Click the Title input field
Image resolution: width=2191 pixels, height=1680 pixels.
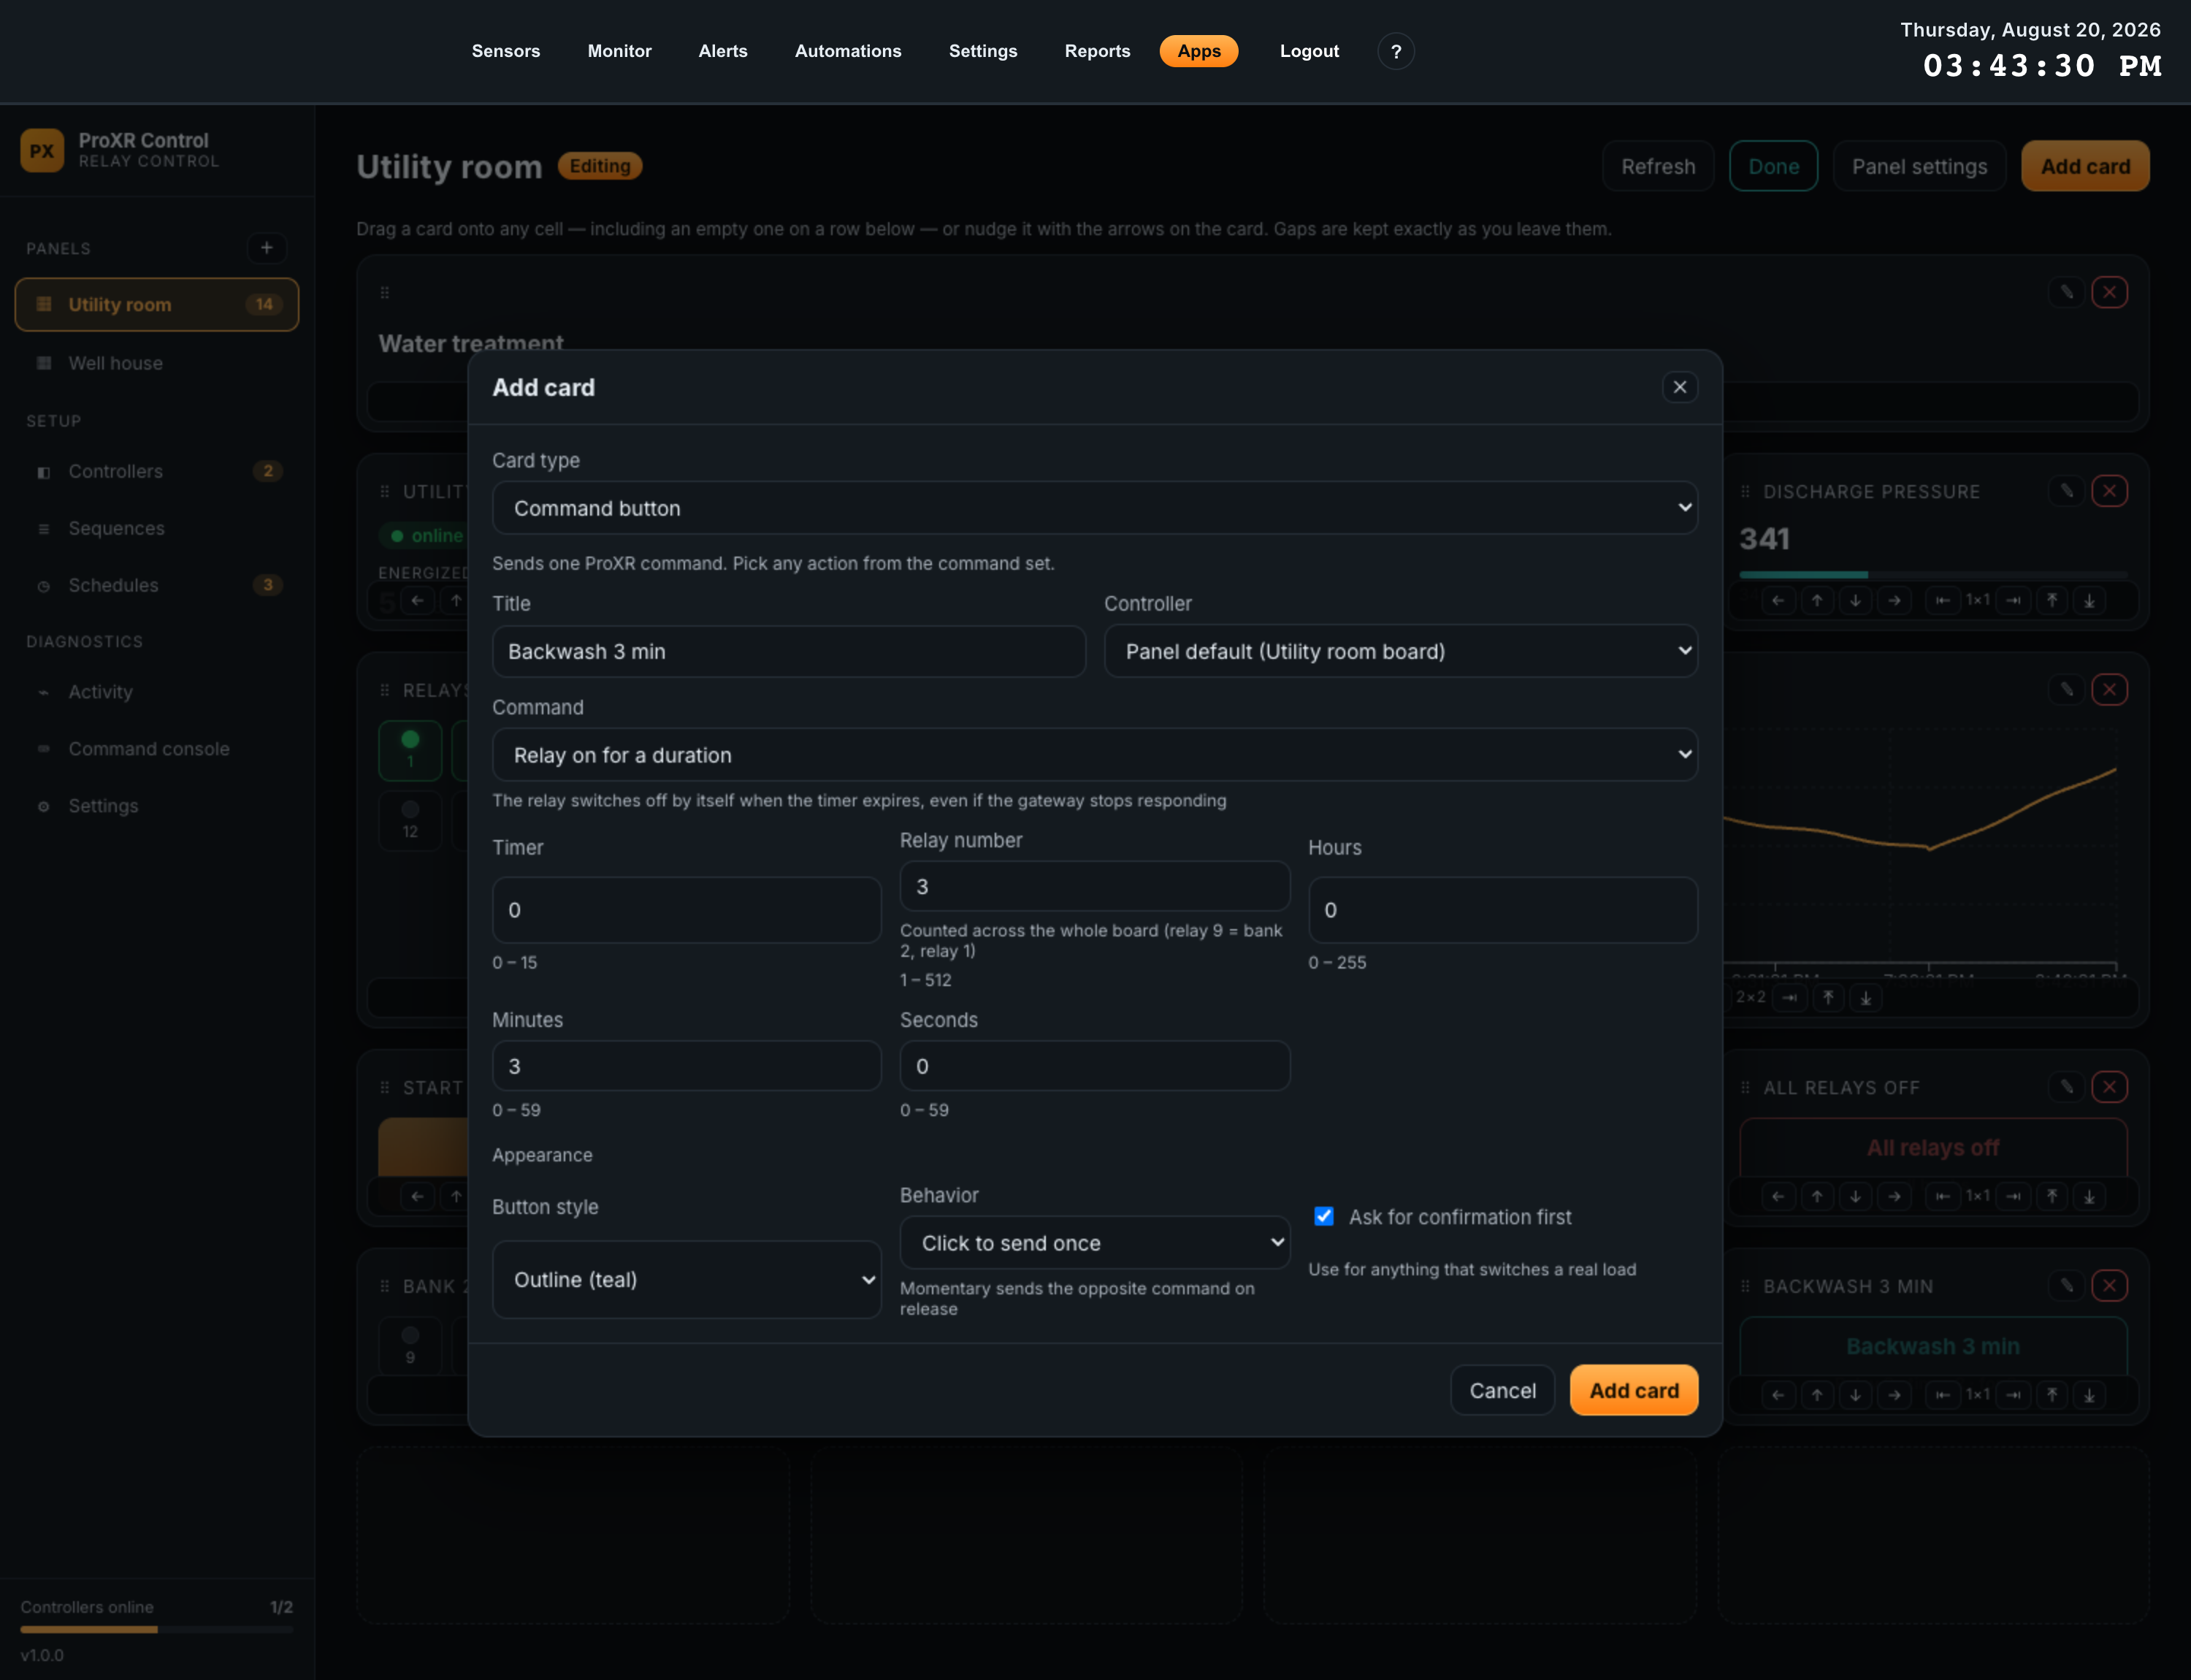point(789,651)
